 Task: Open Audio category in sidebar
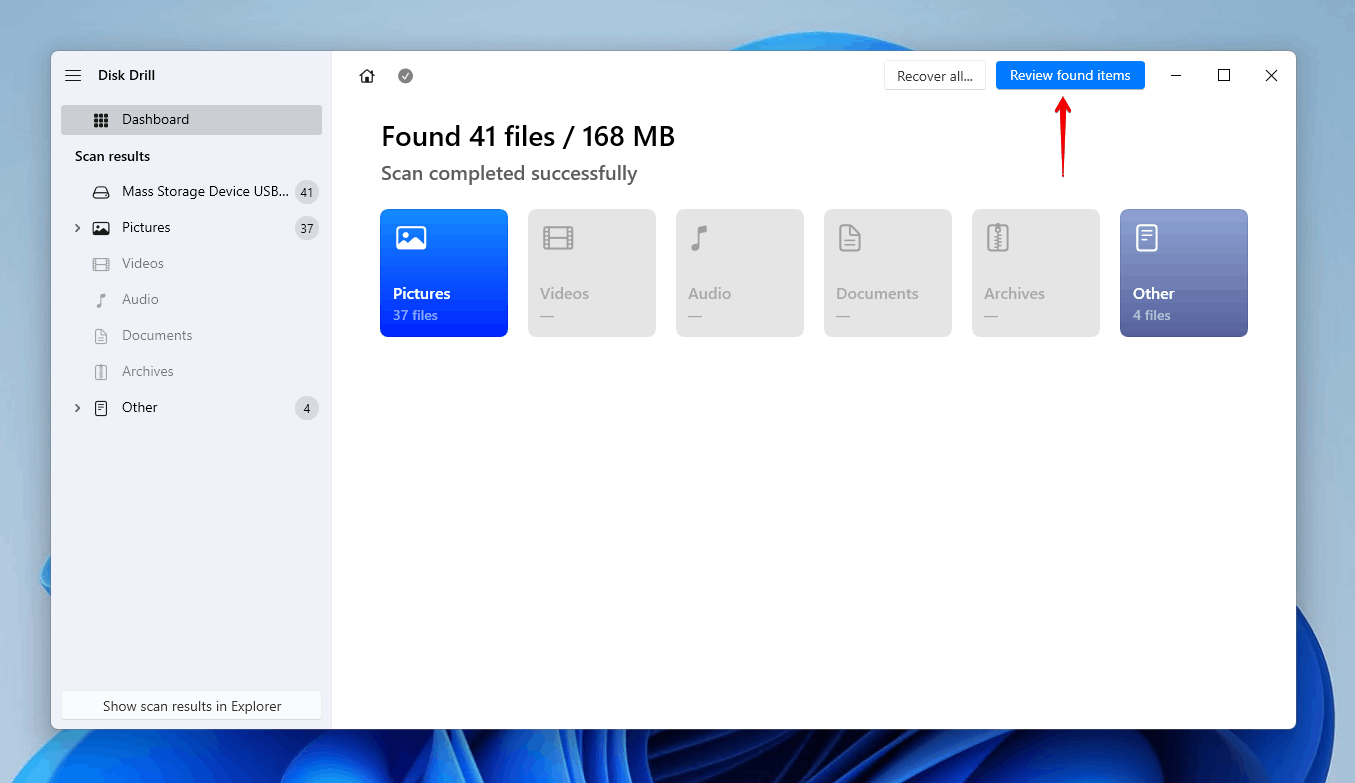tap(191, 300)
